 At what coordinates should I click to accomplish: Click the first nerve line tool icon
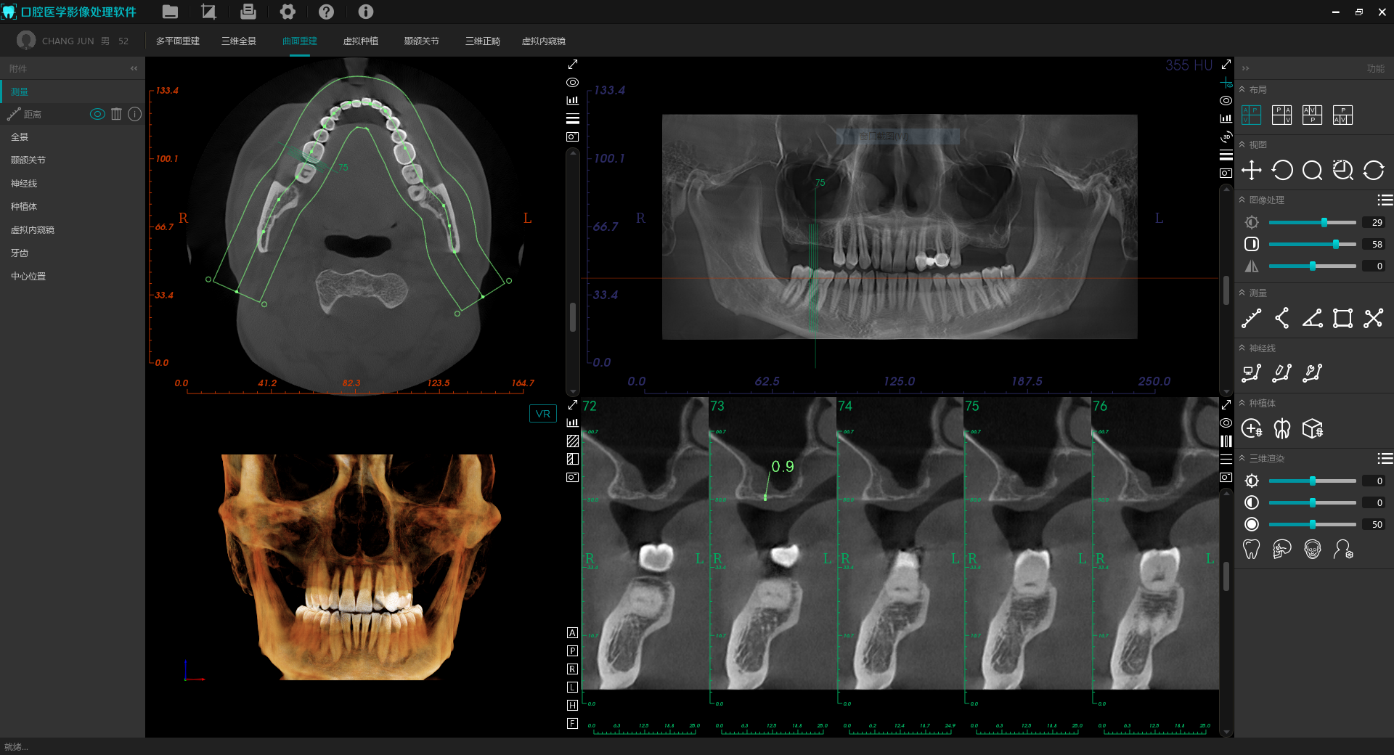pyautogui.click(x=1251, y=373)
